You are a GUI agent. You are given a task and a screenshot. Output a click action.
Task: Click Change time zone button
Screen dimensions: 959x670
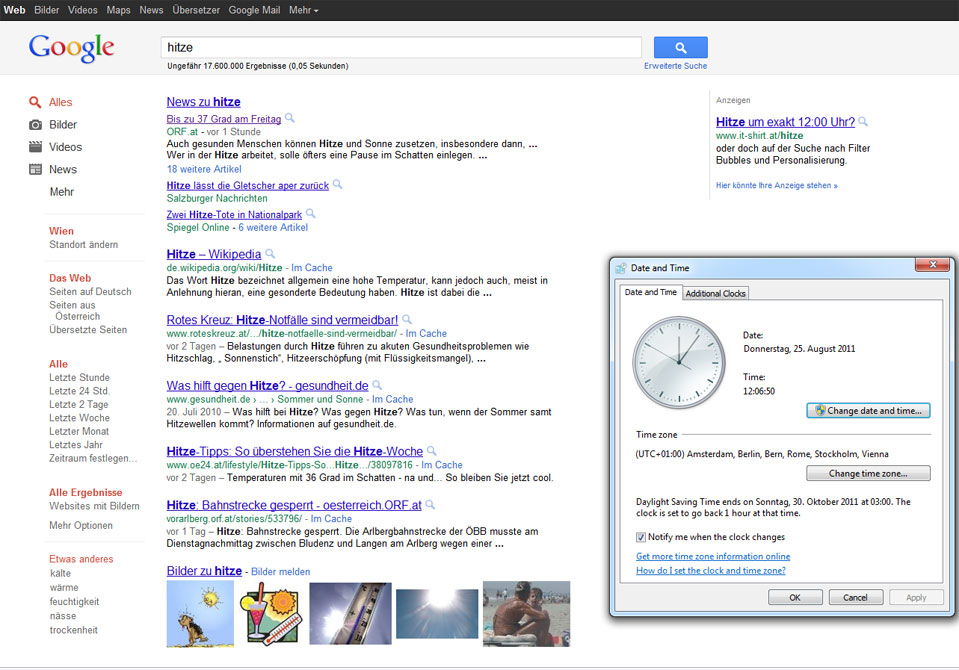868,474
